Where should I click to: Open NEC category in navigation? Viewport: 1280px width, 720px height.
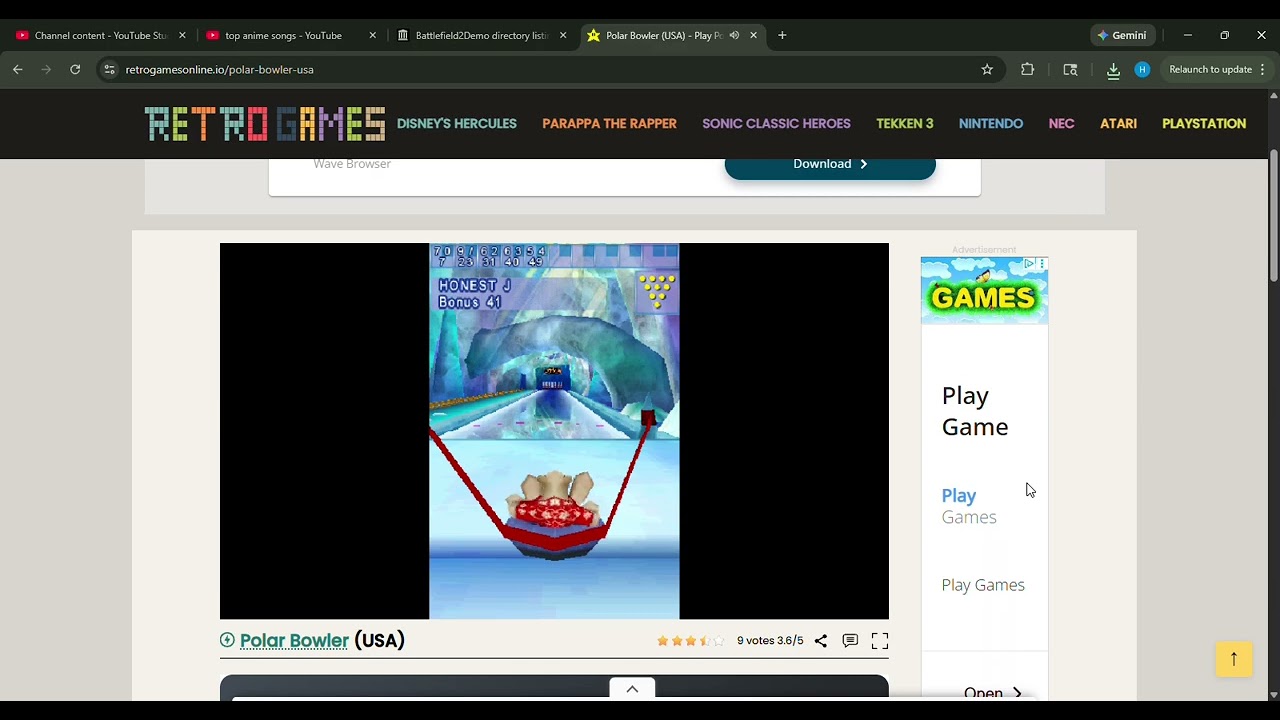pyautogui.click(x=1061, y=124)
